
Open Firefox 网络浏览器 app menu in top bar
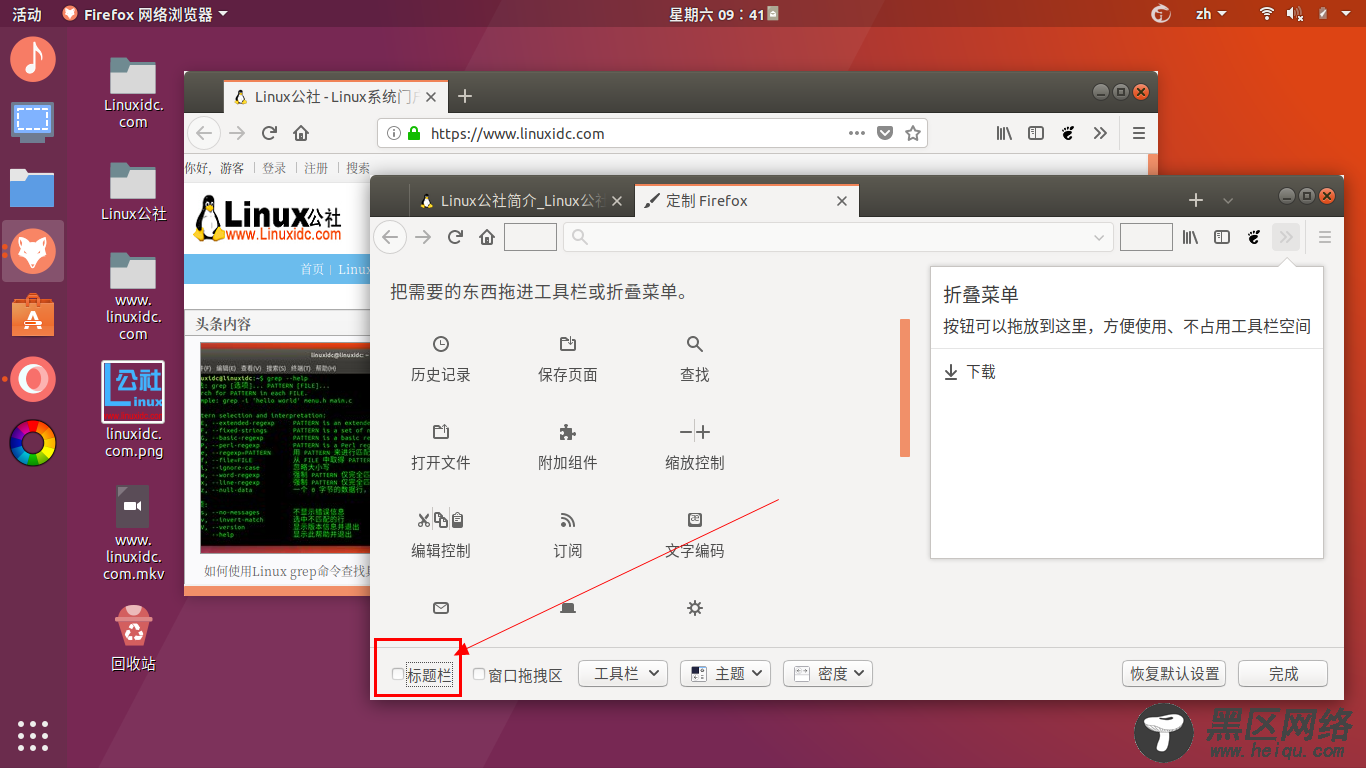click(x=145, y=14)
